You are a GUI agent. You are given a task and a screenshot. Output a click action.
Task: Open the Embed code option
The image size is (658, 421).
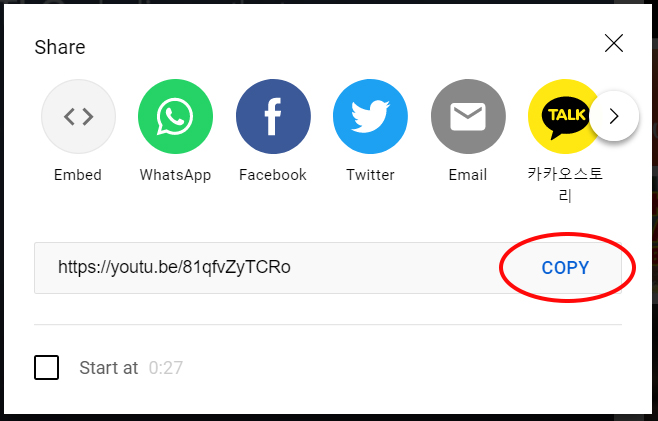[x=78, y=116]
